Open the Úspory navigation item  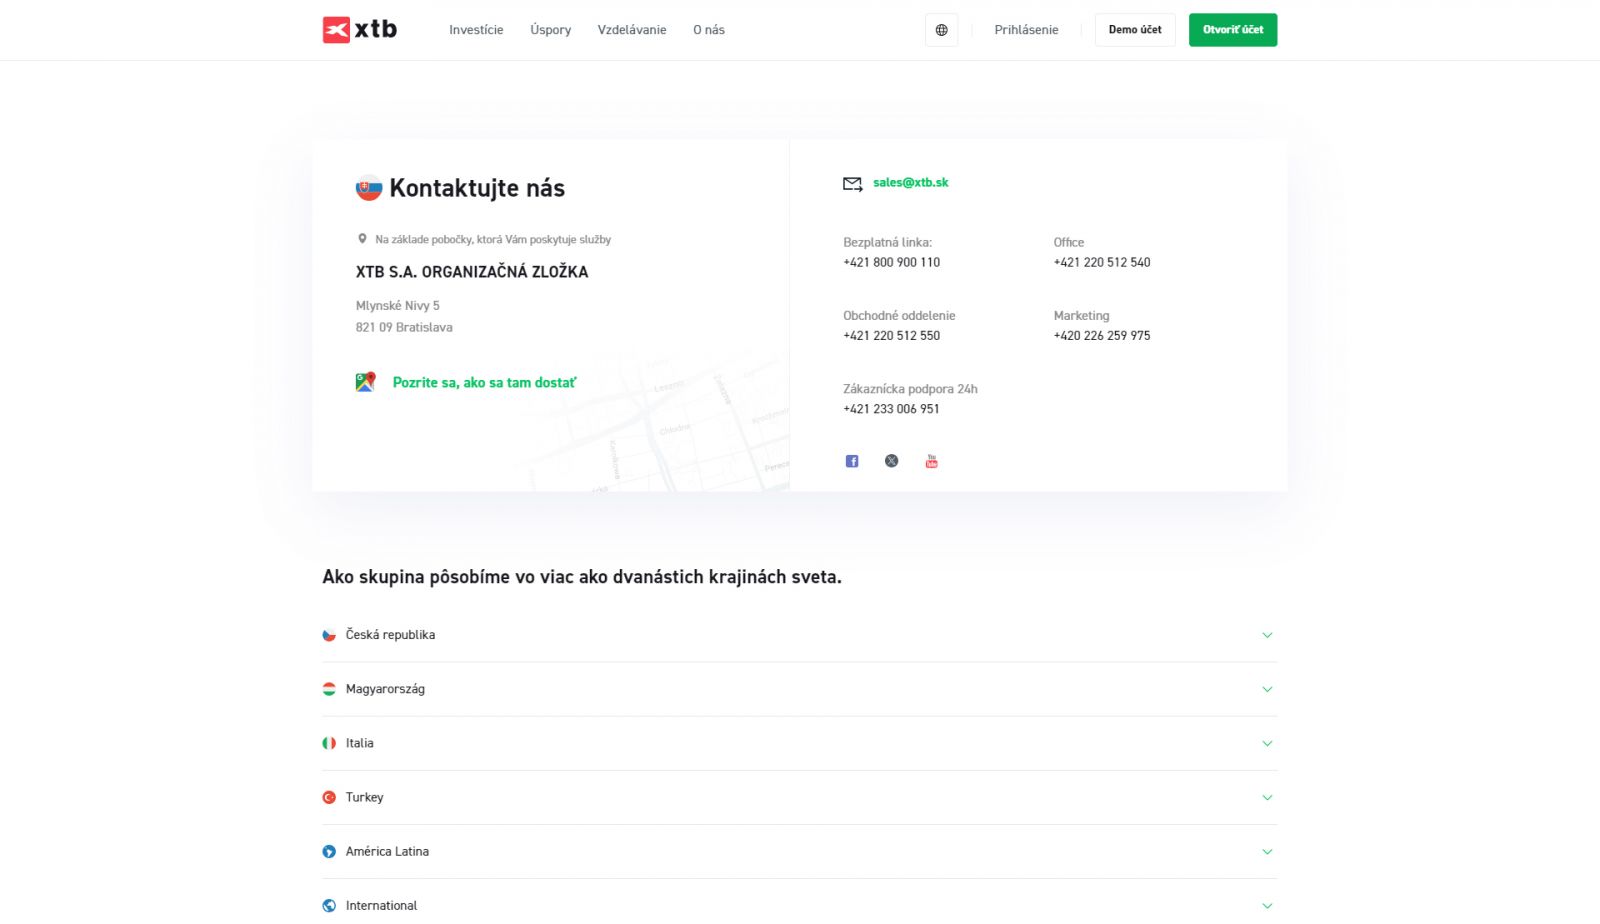[x=551, y=30]
